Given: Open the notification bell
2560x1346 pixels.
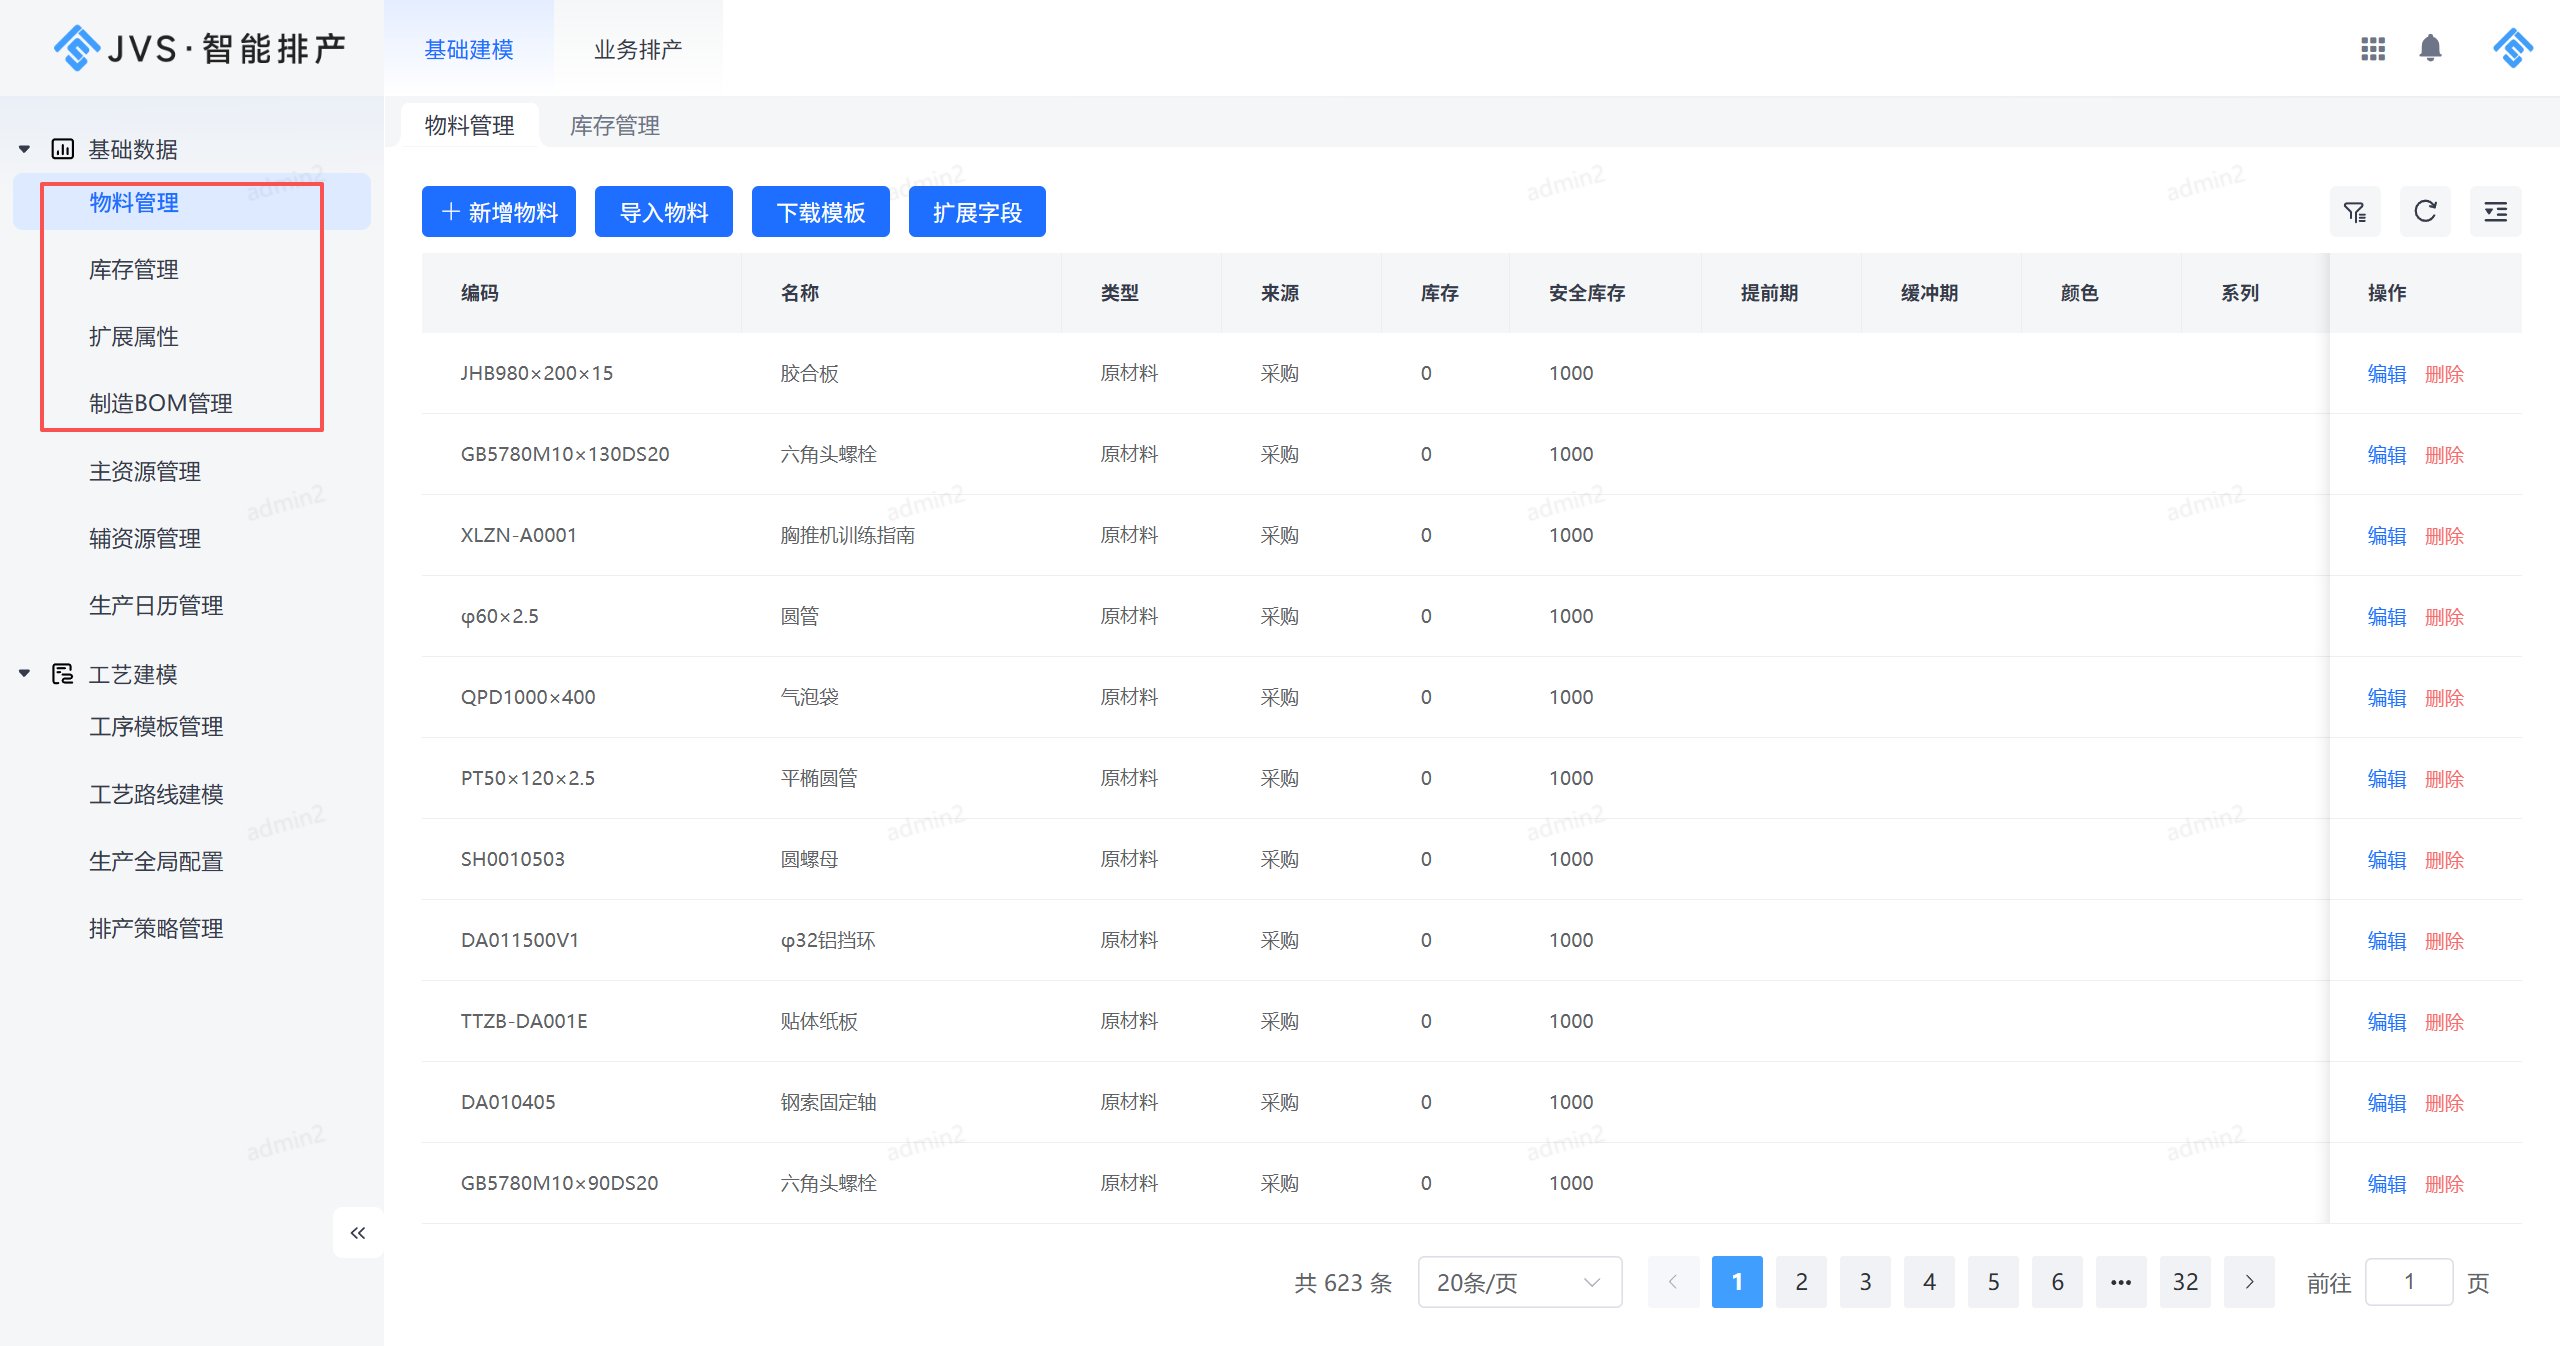Looking at the screenshot, I should pyautogui.click(x=2430, y=48).
